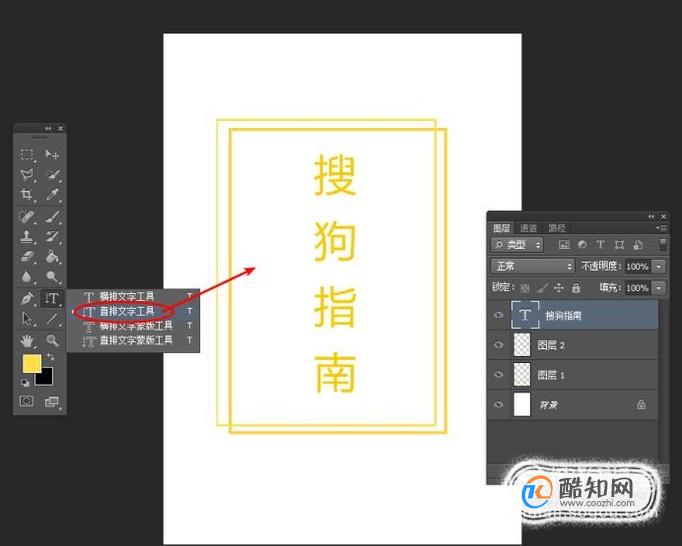The height and width of the screenshot is (546, 682).
Task: Click the 背景 layer lock icon
Action: pos(641,405)
